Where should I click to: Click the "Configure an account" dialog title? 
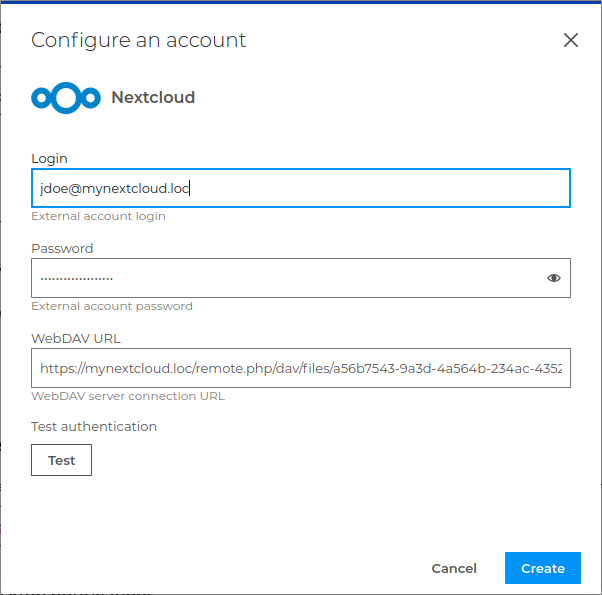[x=138, y=40]
